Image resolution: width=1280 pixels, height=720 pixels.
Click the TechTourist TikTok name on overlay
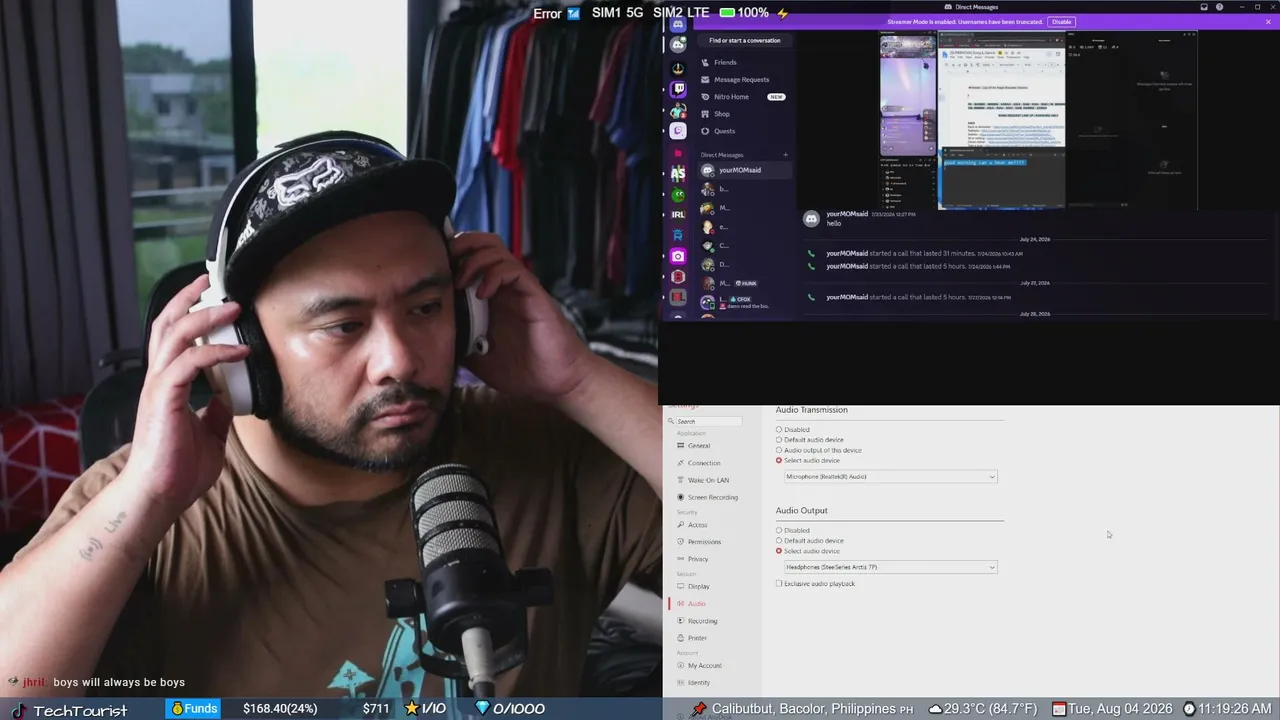pos(80,710)
